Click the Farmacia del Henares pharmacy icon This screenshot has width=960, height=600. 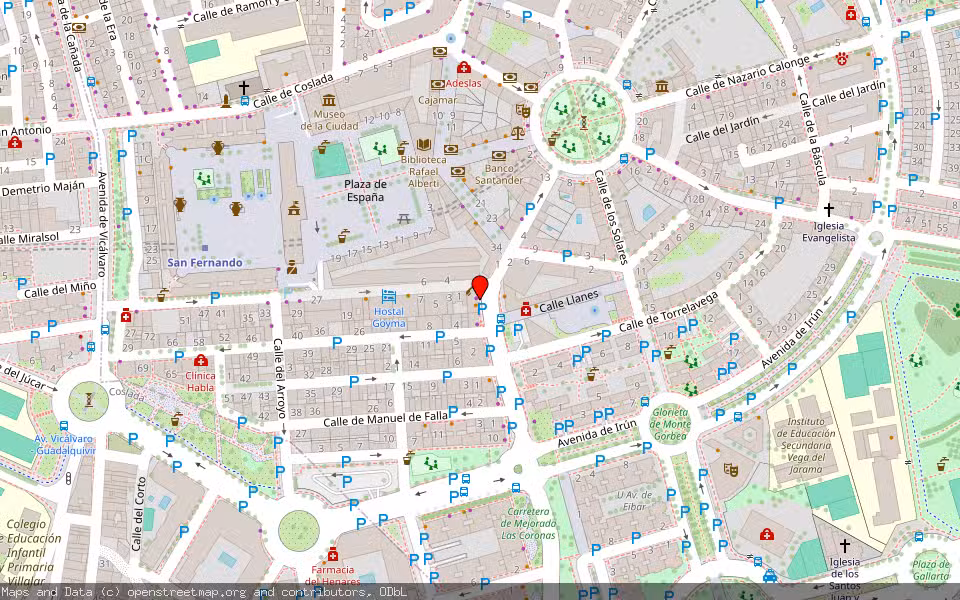point(332,555)
